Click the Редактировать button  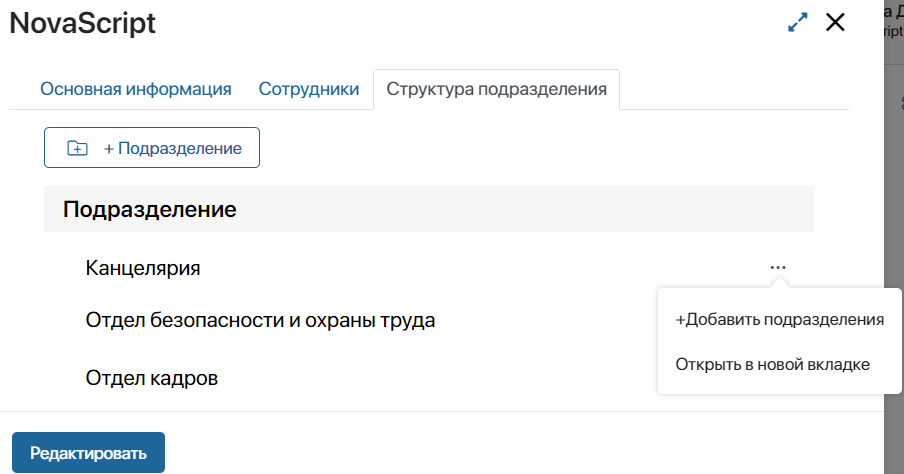[88, 452]
